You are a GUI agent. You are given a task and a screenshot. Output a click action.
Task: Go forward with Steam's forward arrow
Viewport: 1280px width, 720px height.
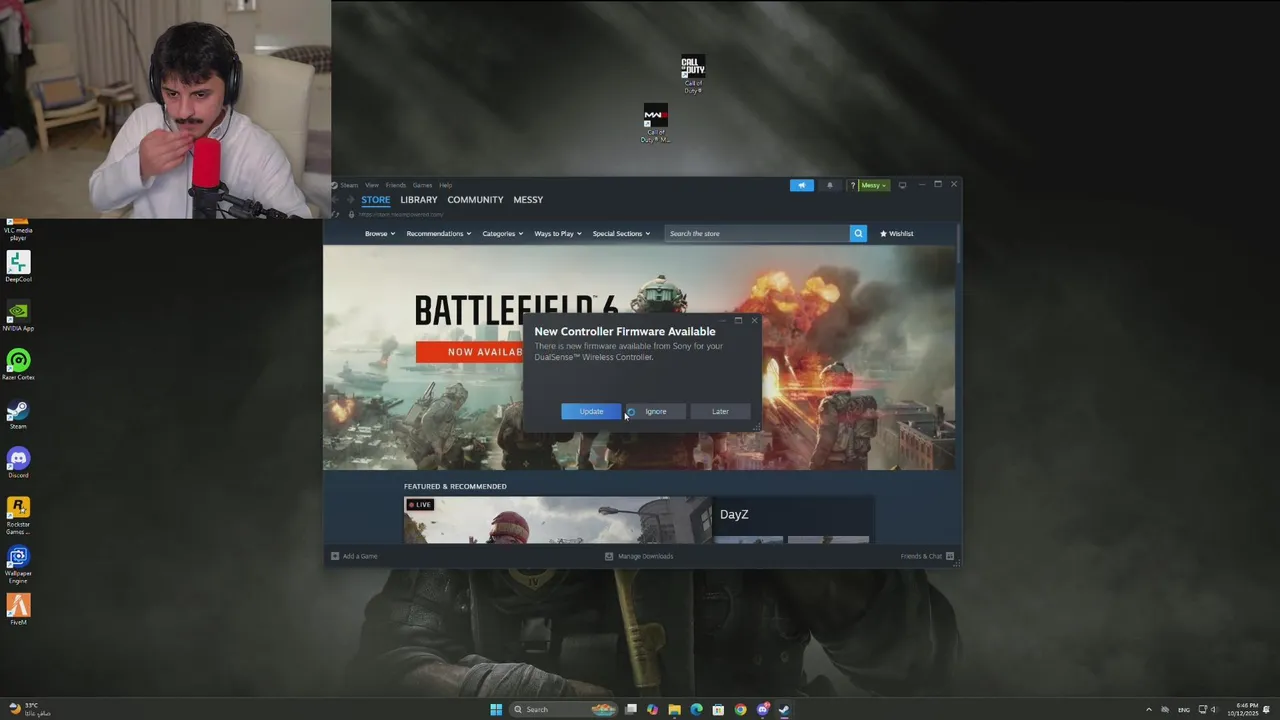(x=350, y=200)
